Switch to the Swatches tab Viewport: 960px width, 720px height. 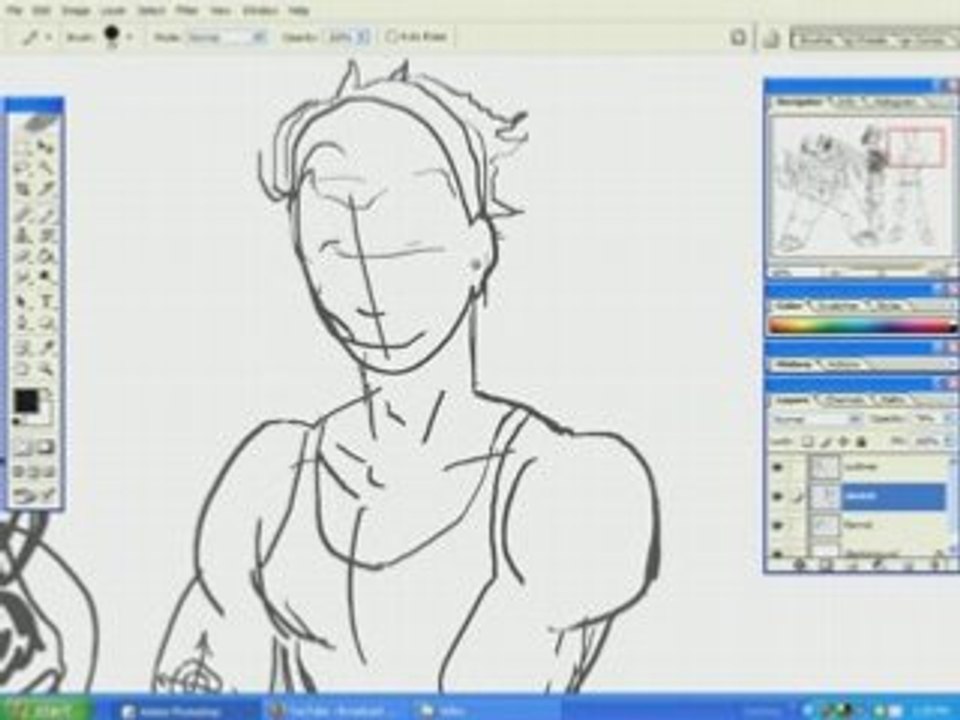[839, 306]
